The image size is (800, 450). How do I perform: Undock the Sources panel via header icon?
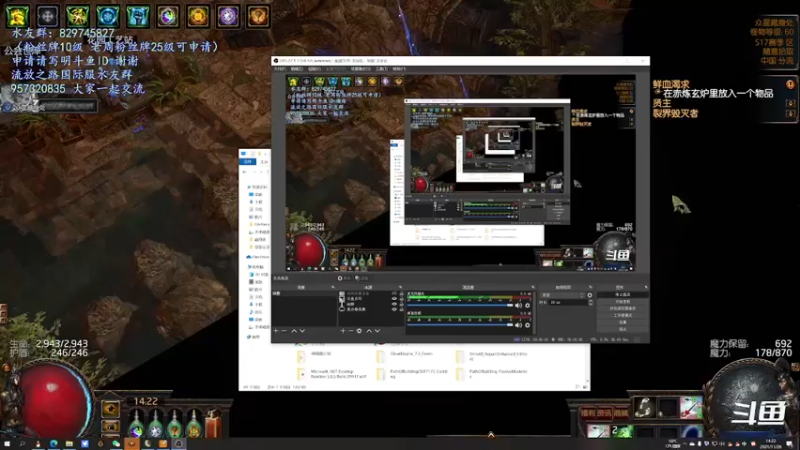(x=401, y=287)
